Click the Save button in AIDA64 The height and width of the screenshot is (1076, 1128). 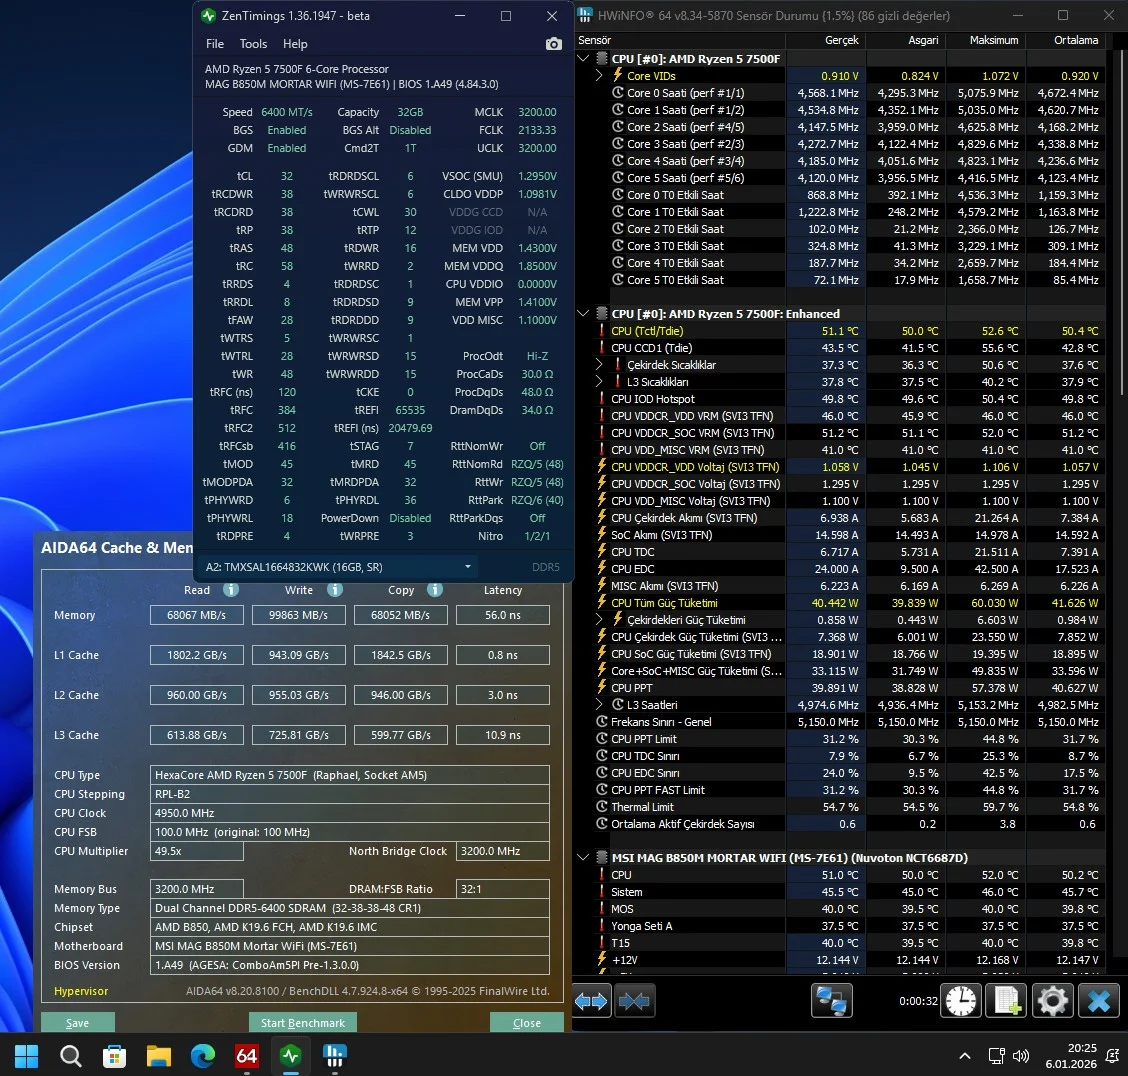point(77,1023)
